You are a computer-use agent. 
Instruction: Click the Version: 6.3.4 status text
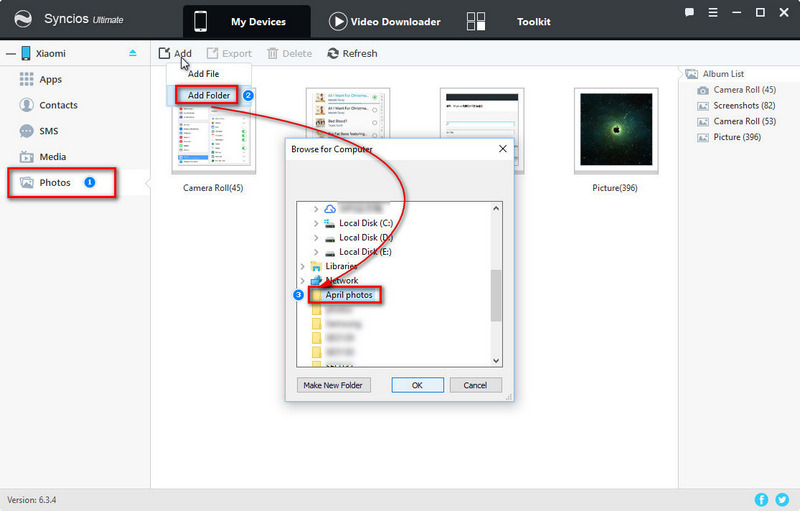tap(32, 500)
